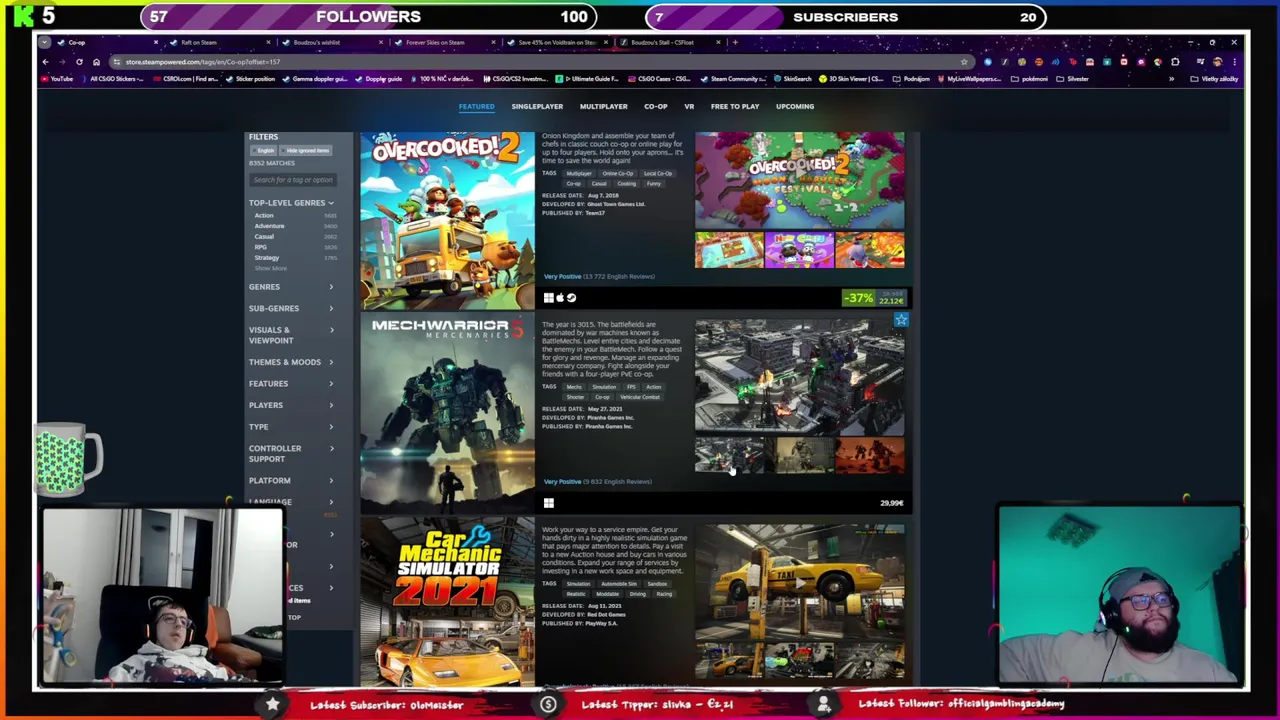Click the browser home icon
Viewport: 1280px width, 720px height.
(96, 62)
